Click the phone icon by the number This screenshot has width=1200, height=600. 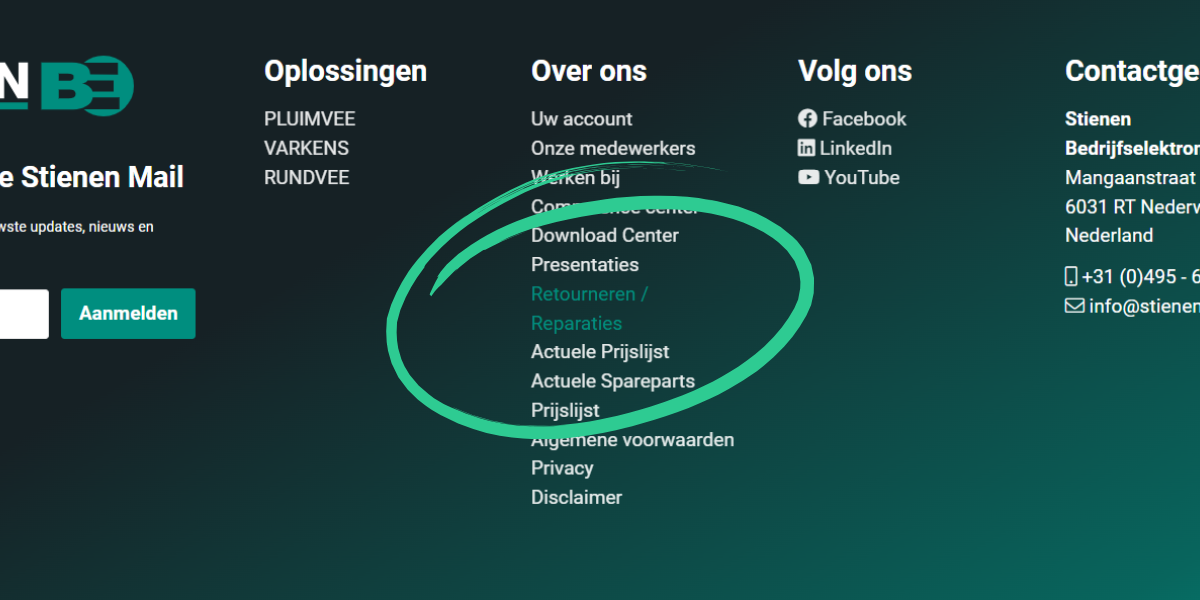1072,277
